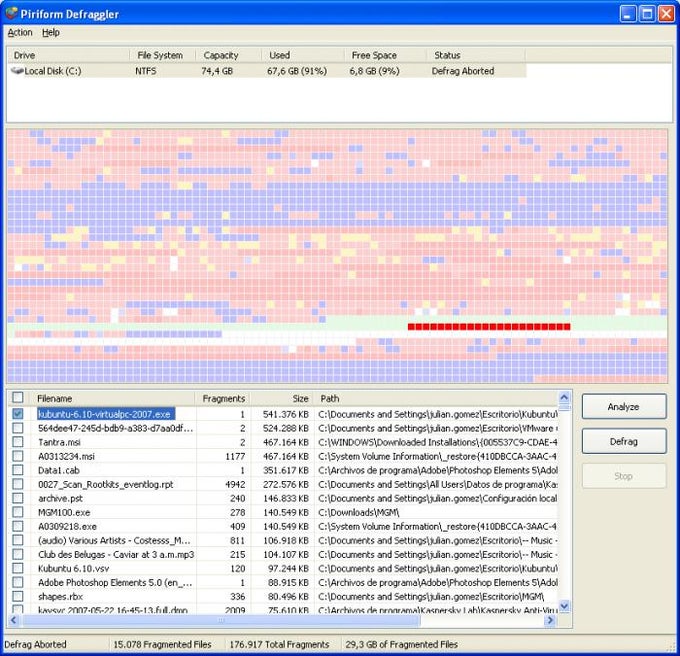Image resolution: width=680 pixels, height=656 pixels.
Task: Select the archive.pst filename
Action: tap(60, 499)
